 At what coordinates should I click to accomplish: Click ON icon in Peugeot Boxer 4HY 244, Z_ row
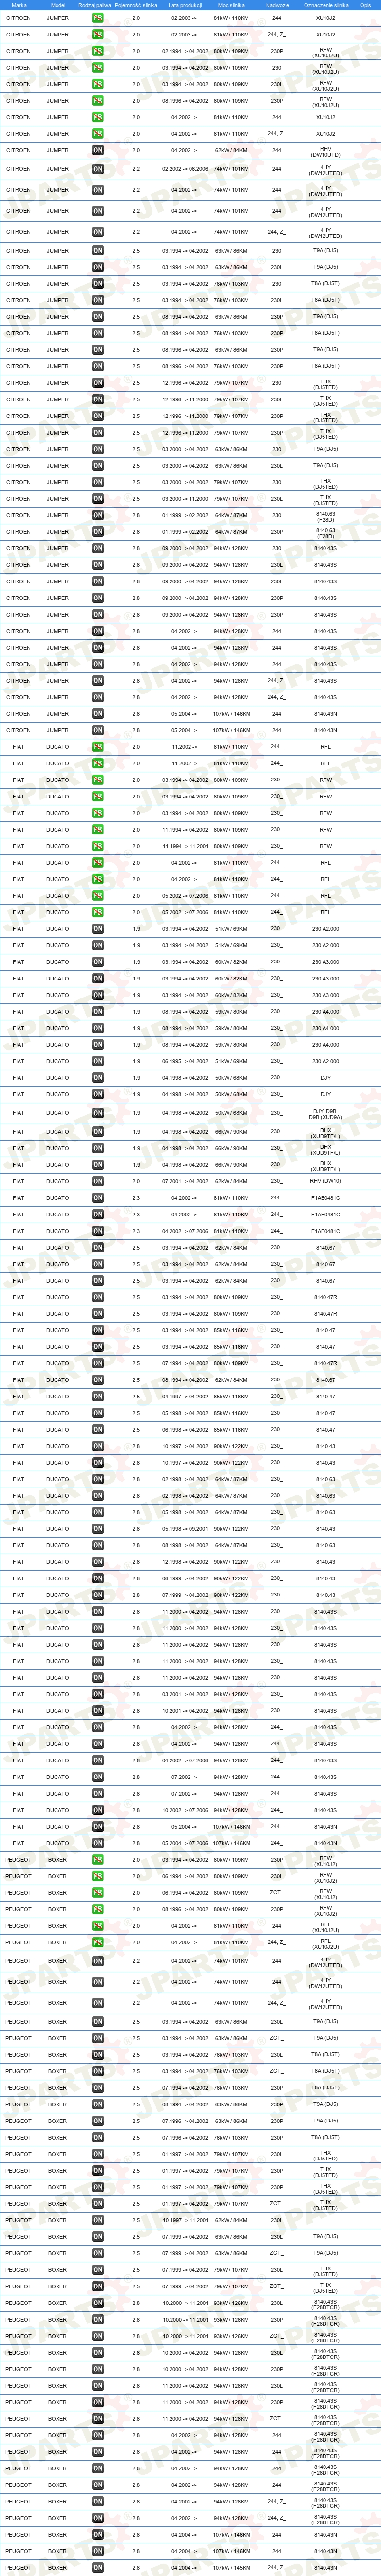click(x=98, y=2003)
